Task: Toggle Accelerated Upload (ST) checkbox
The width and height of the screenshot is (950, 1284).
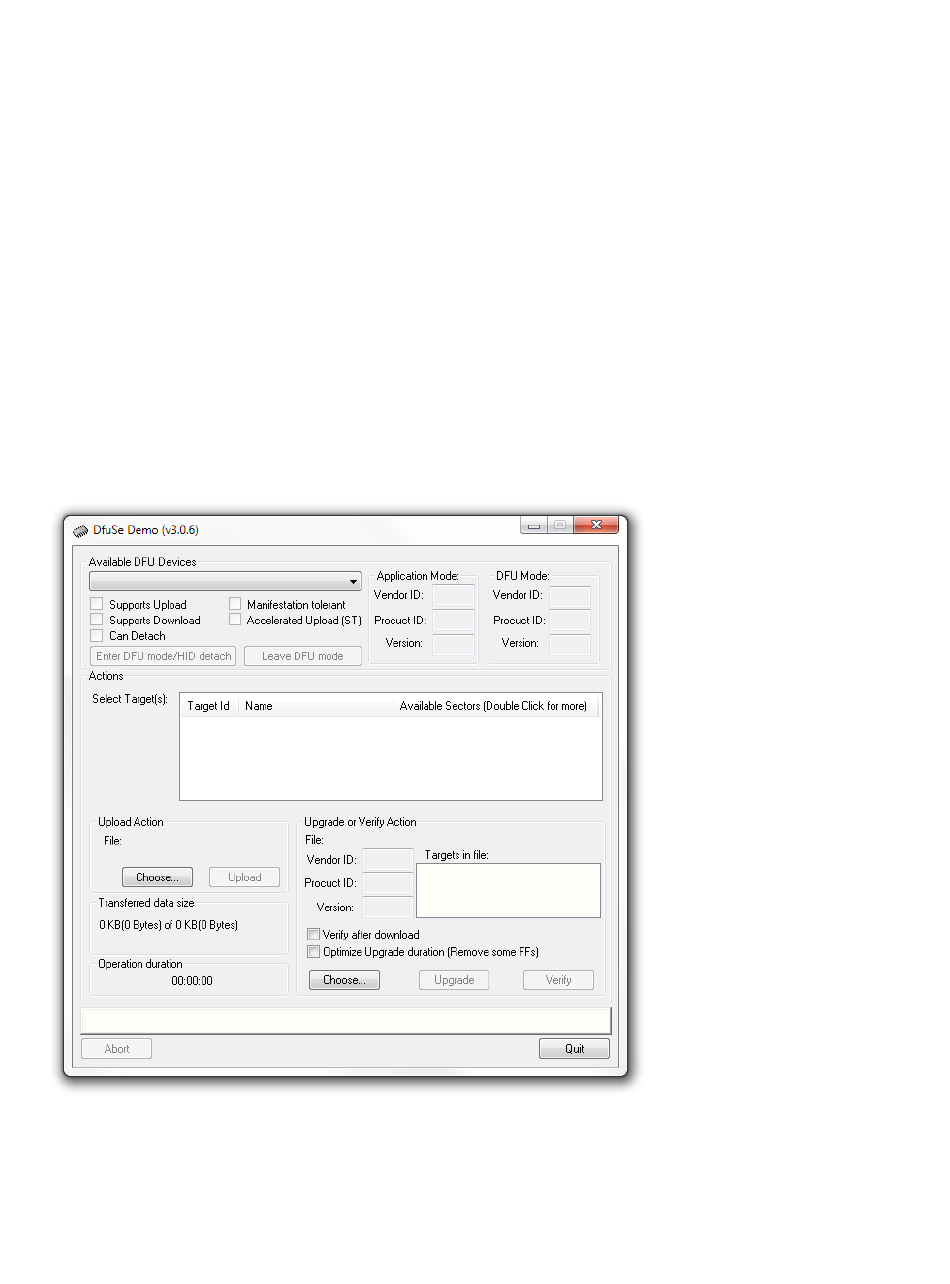Action: click(235, 620)
